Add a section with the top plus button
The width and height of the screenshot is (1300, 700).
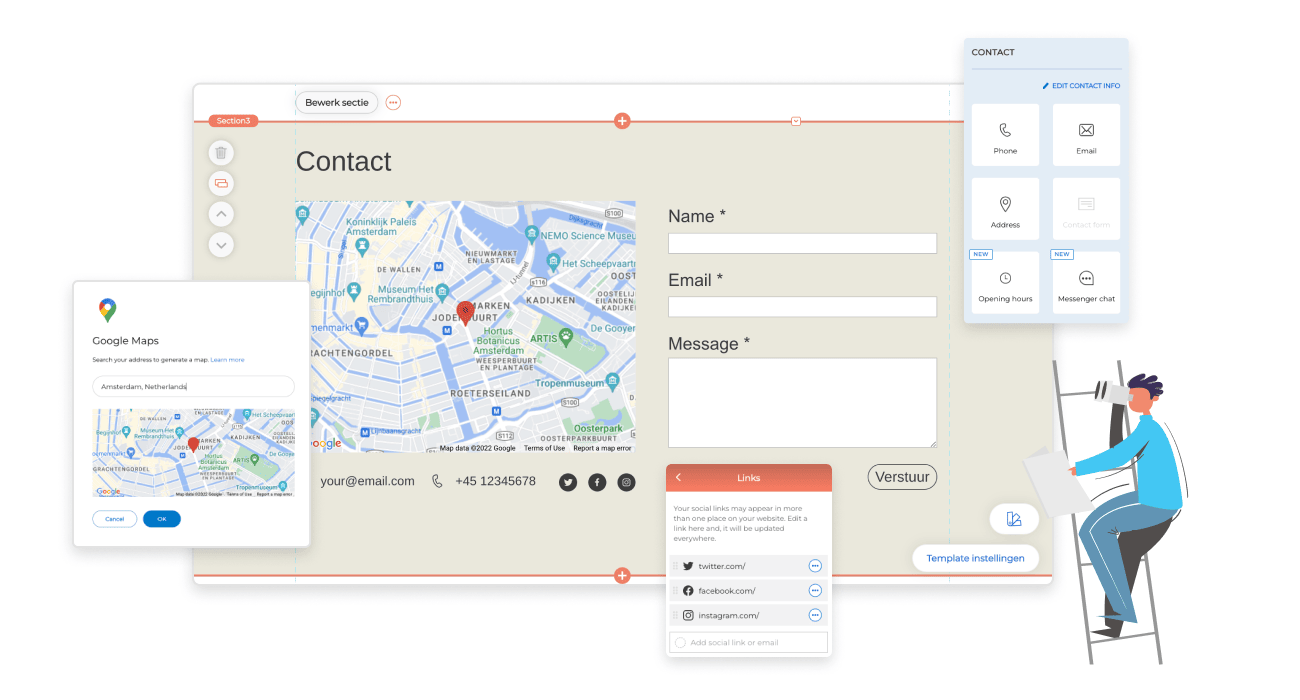(622, 121)
